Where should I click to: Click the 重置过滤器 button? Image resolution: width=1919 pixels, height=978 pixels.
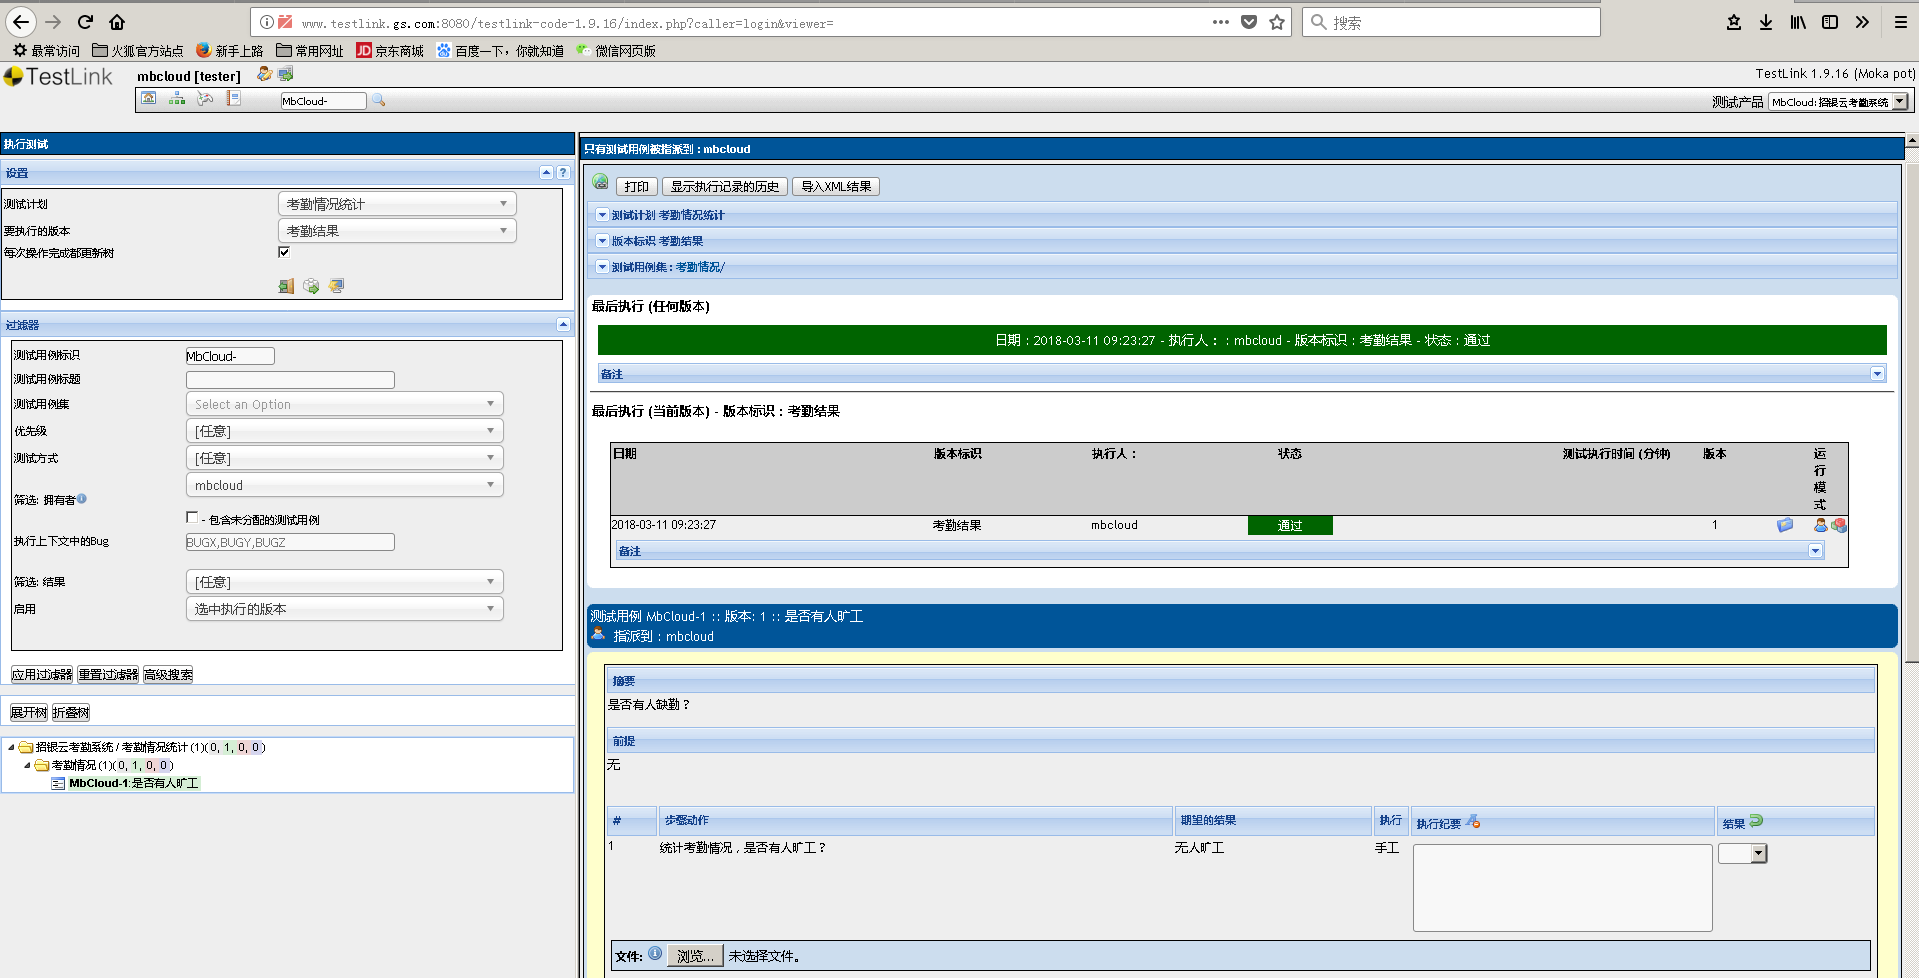108,675
